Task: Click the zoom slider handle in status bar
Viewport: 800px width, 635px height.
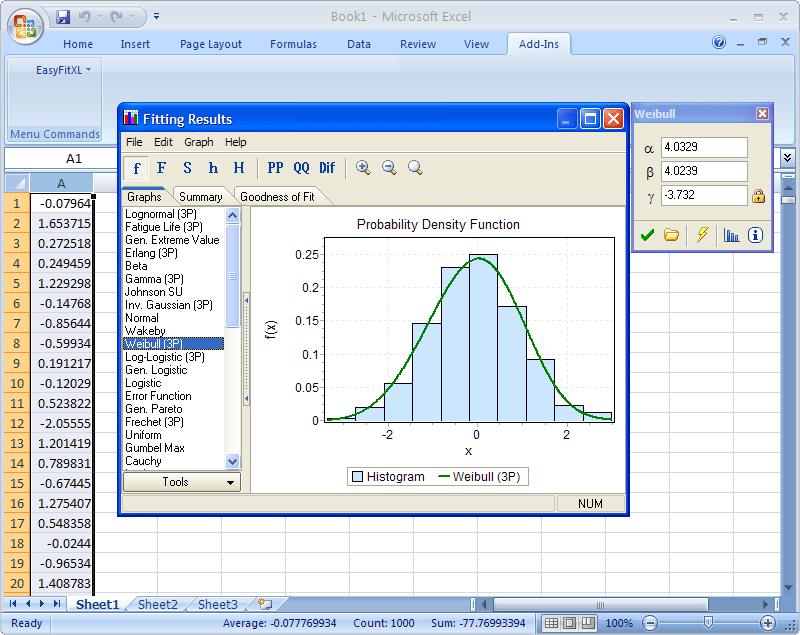Action: [708, 623]
